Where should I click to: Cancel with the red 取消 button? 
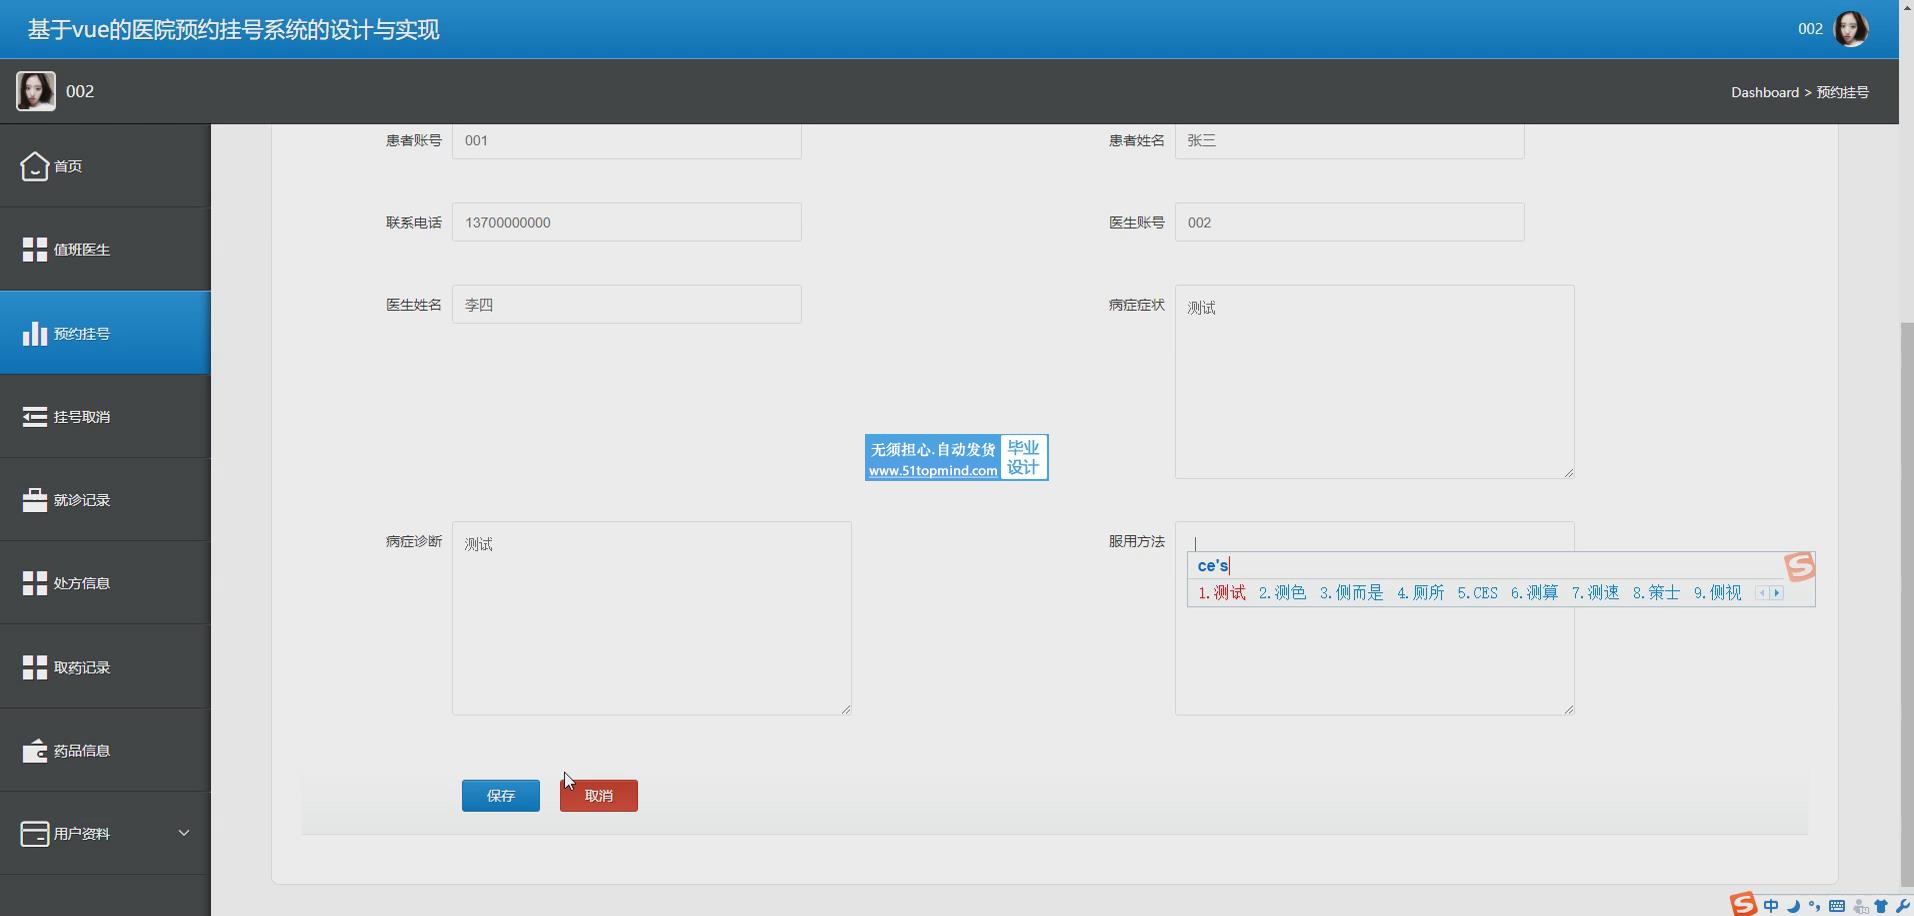[x=599, y=796]
